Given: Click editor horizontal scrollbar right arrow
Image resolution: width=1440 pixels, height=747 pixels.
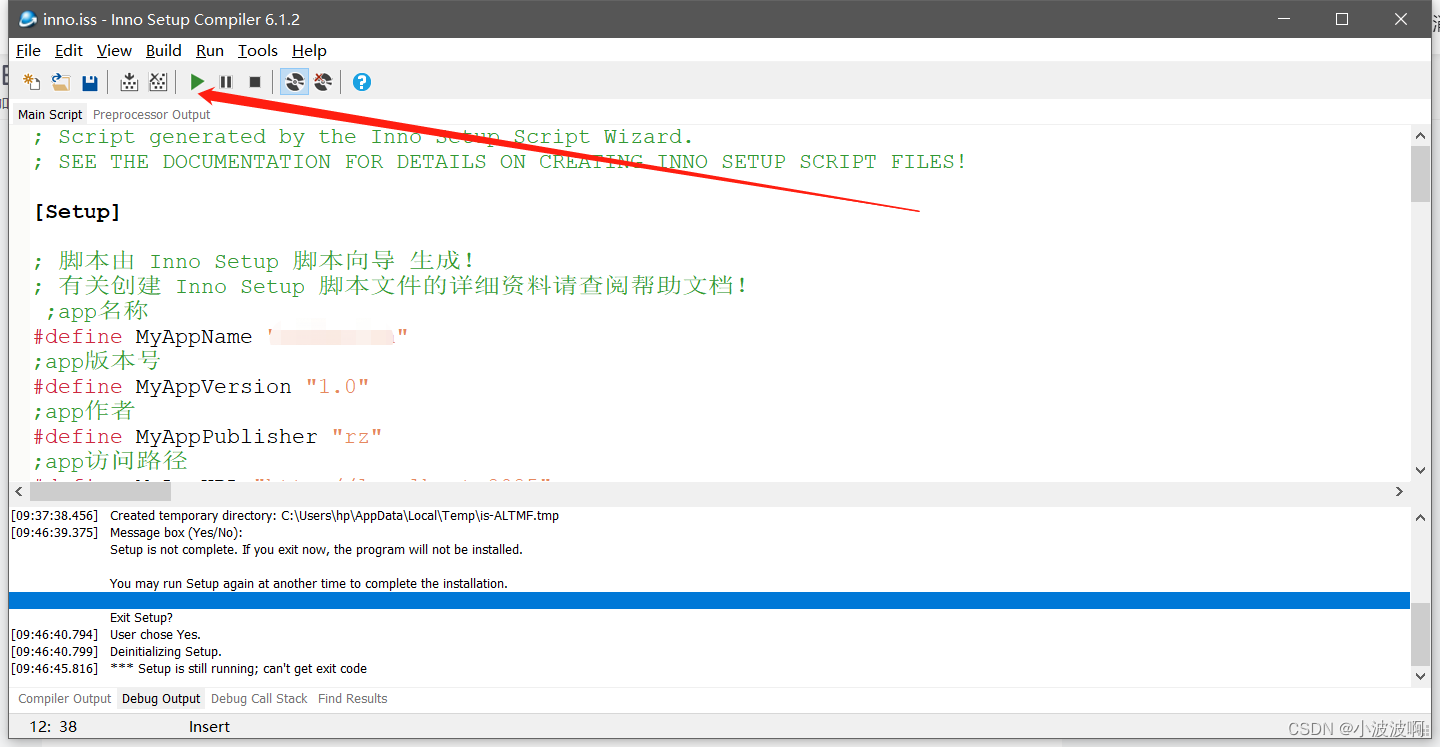Looking at the screenshot, I should coord(1400,491).
